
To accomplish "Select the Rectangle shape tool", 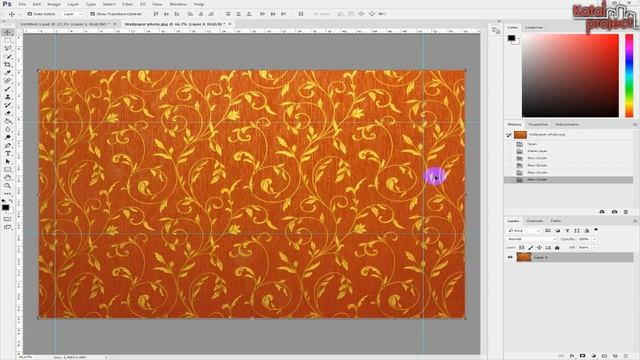I will 8,170.
